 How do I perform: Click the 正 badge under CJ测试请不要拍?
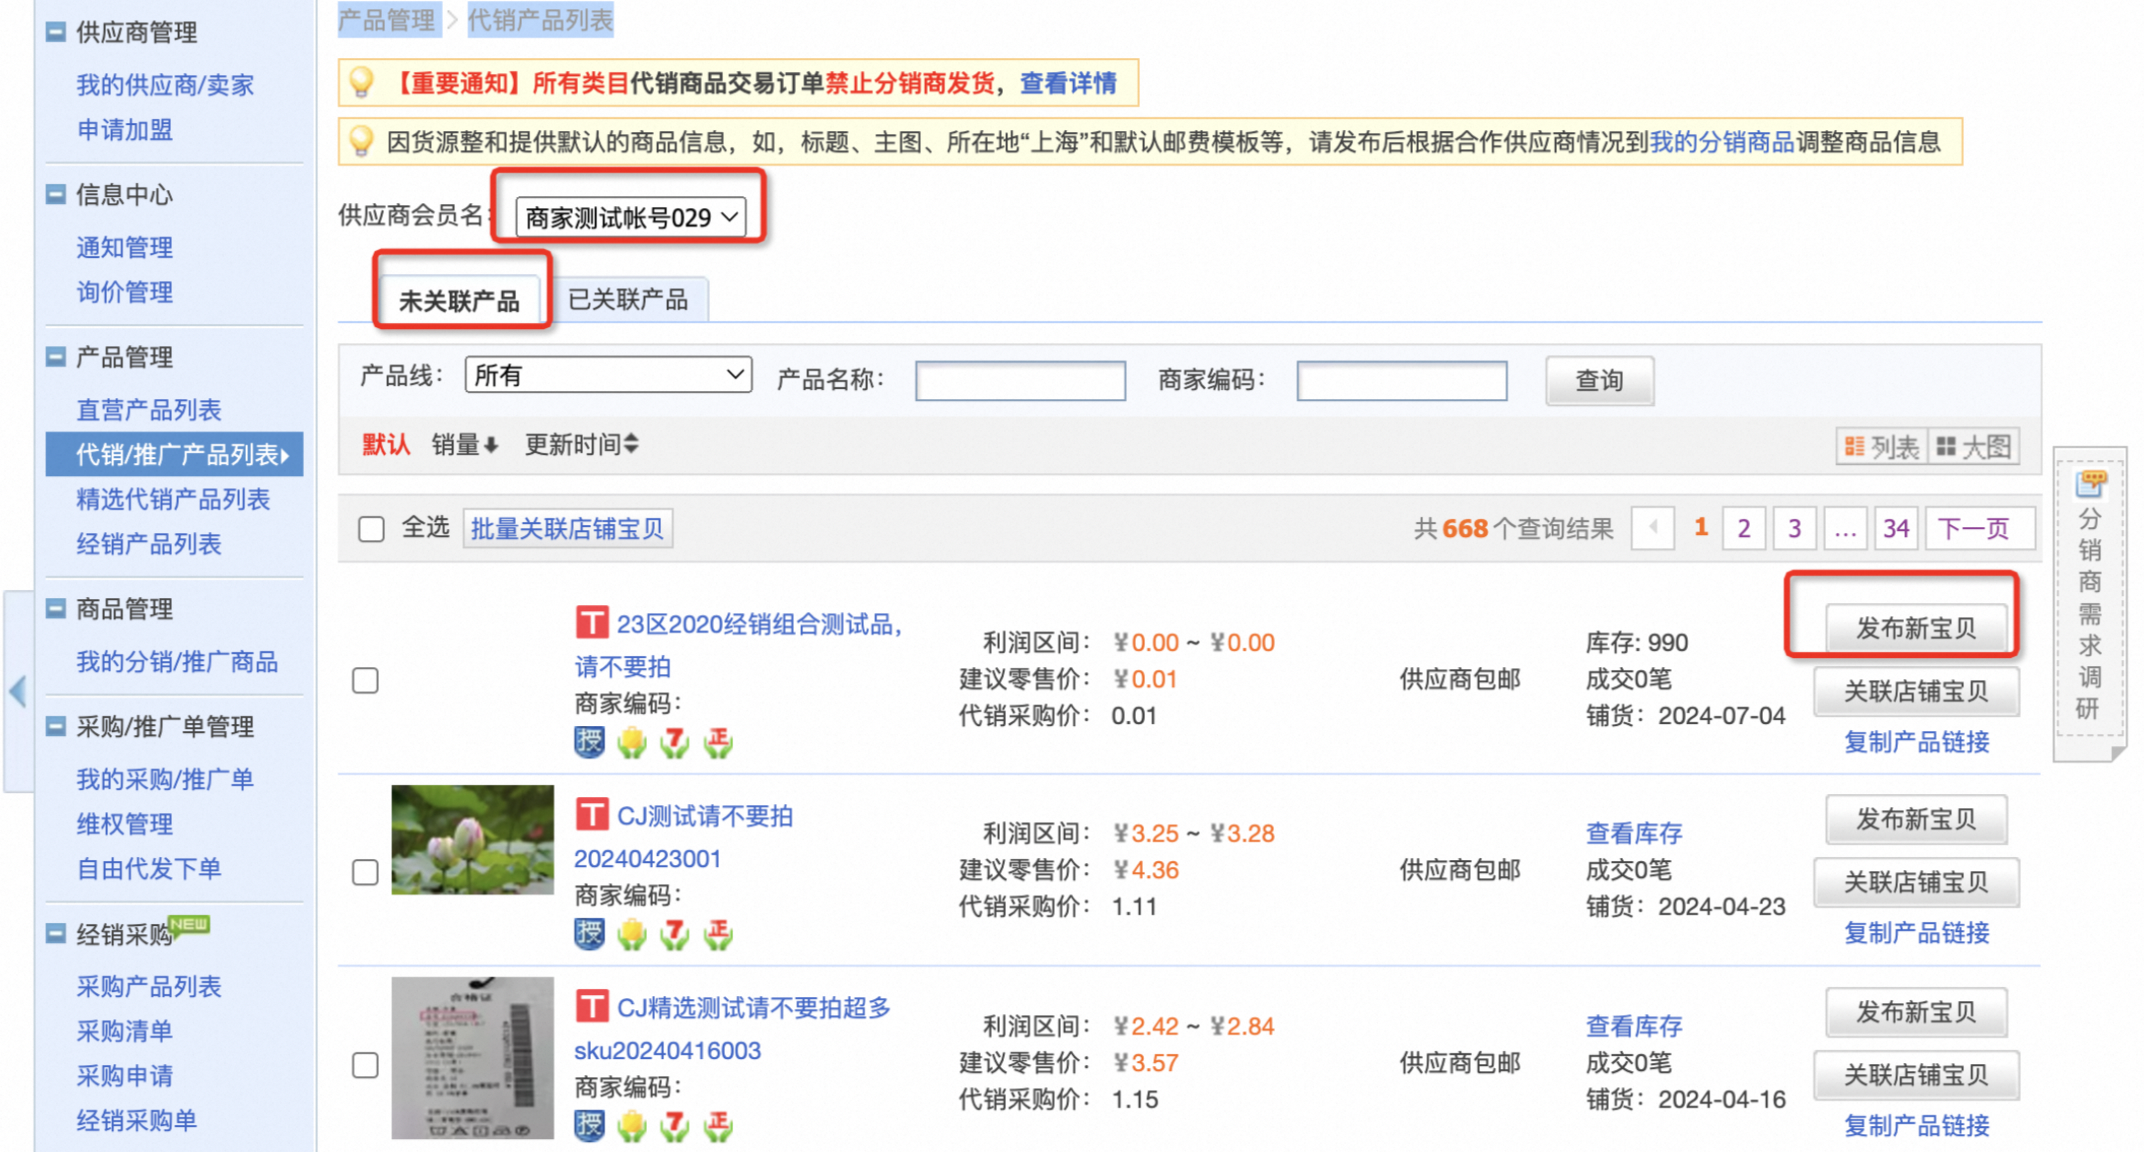[x=718, y=933]
